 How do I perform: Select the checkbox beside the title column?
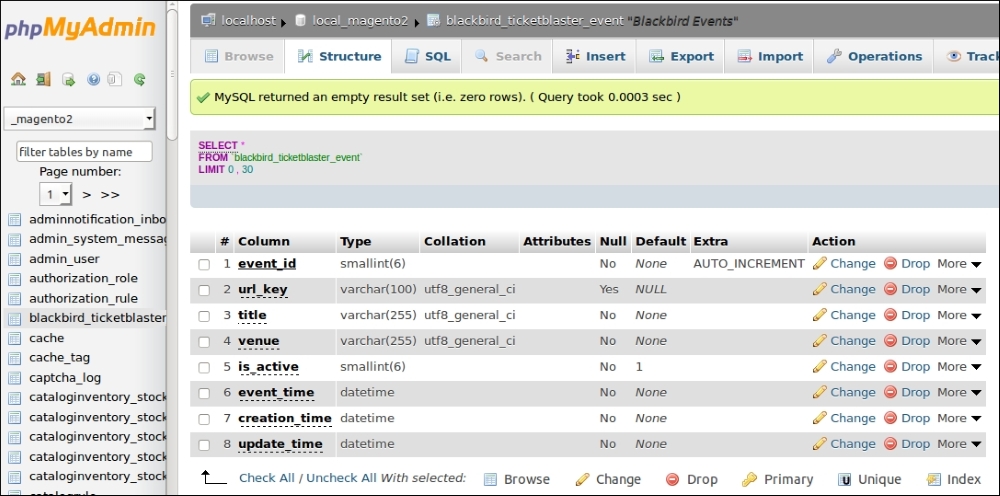(204, 316)
